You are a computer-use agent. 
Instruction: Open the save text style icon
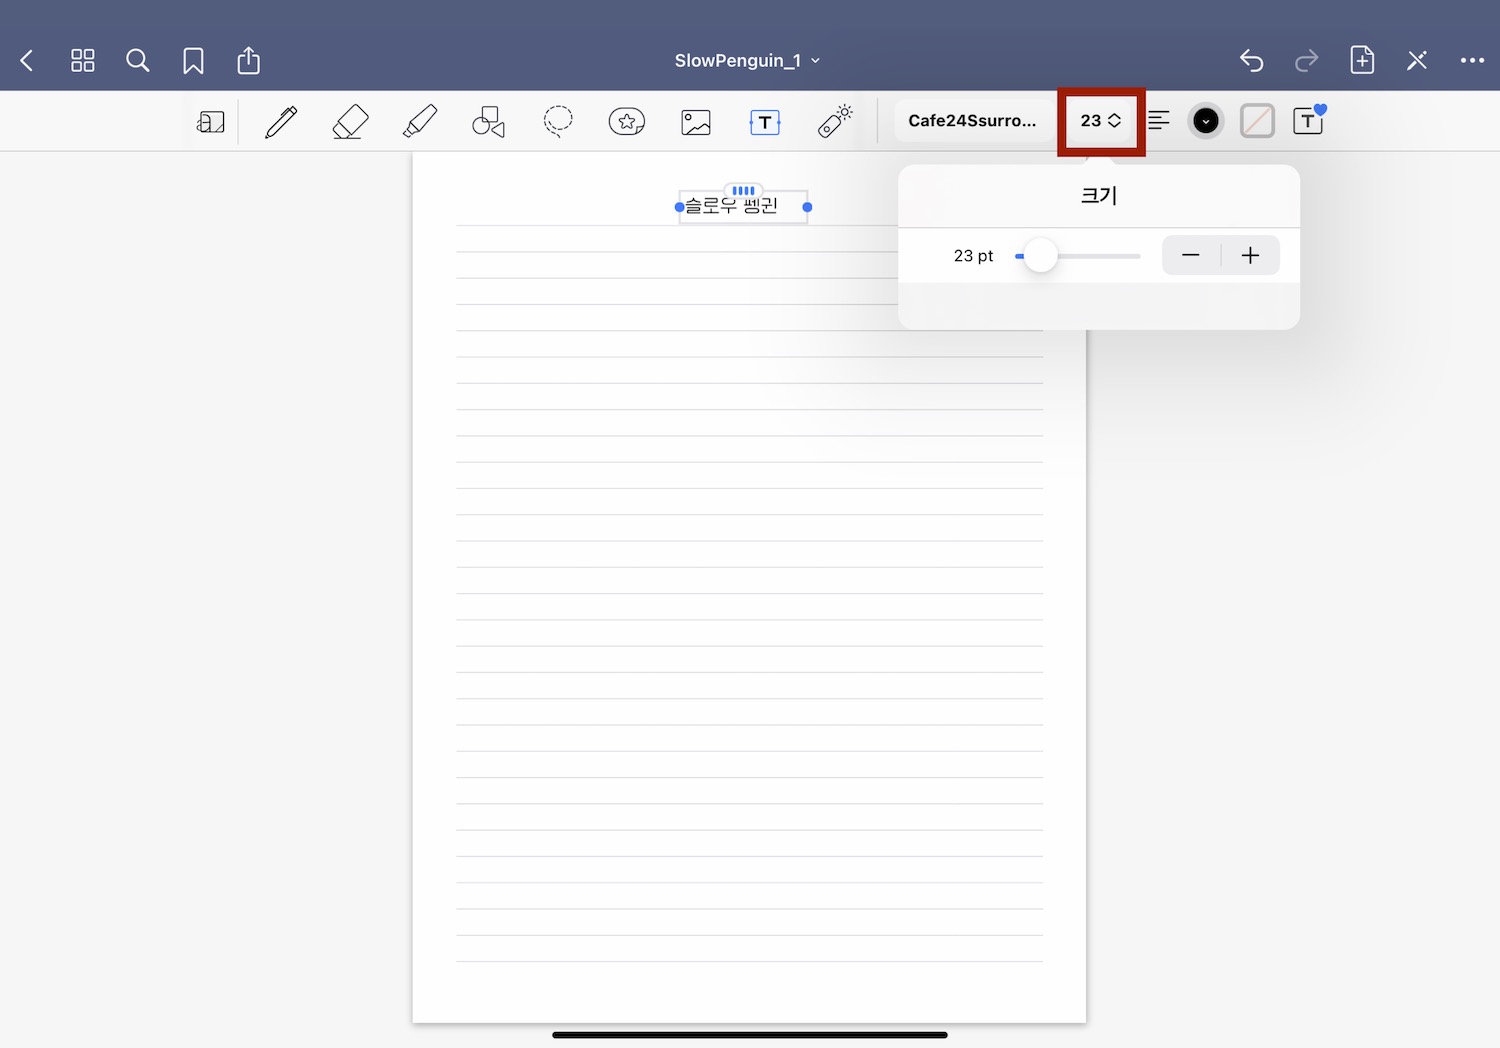[x=1309, y=120]
